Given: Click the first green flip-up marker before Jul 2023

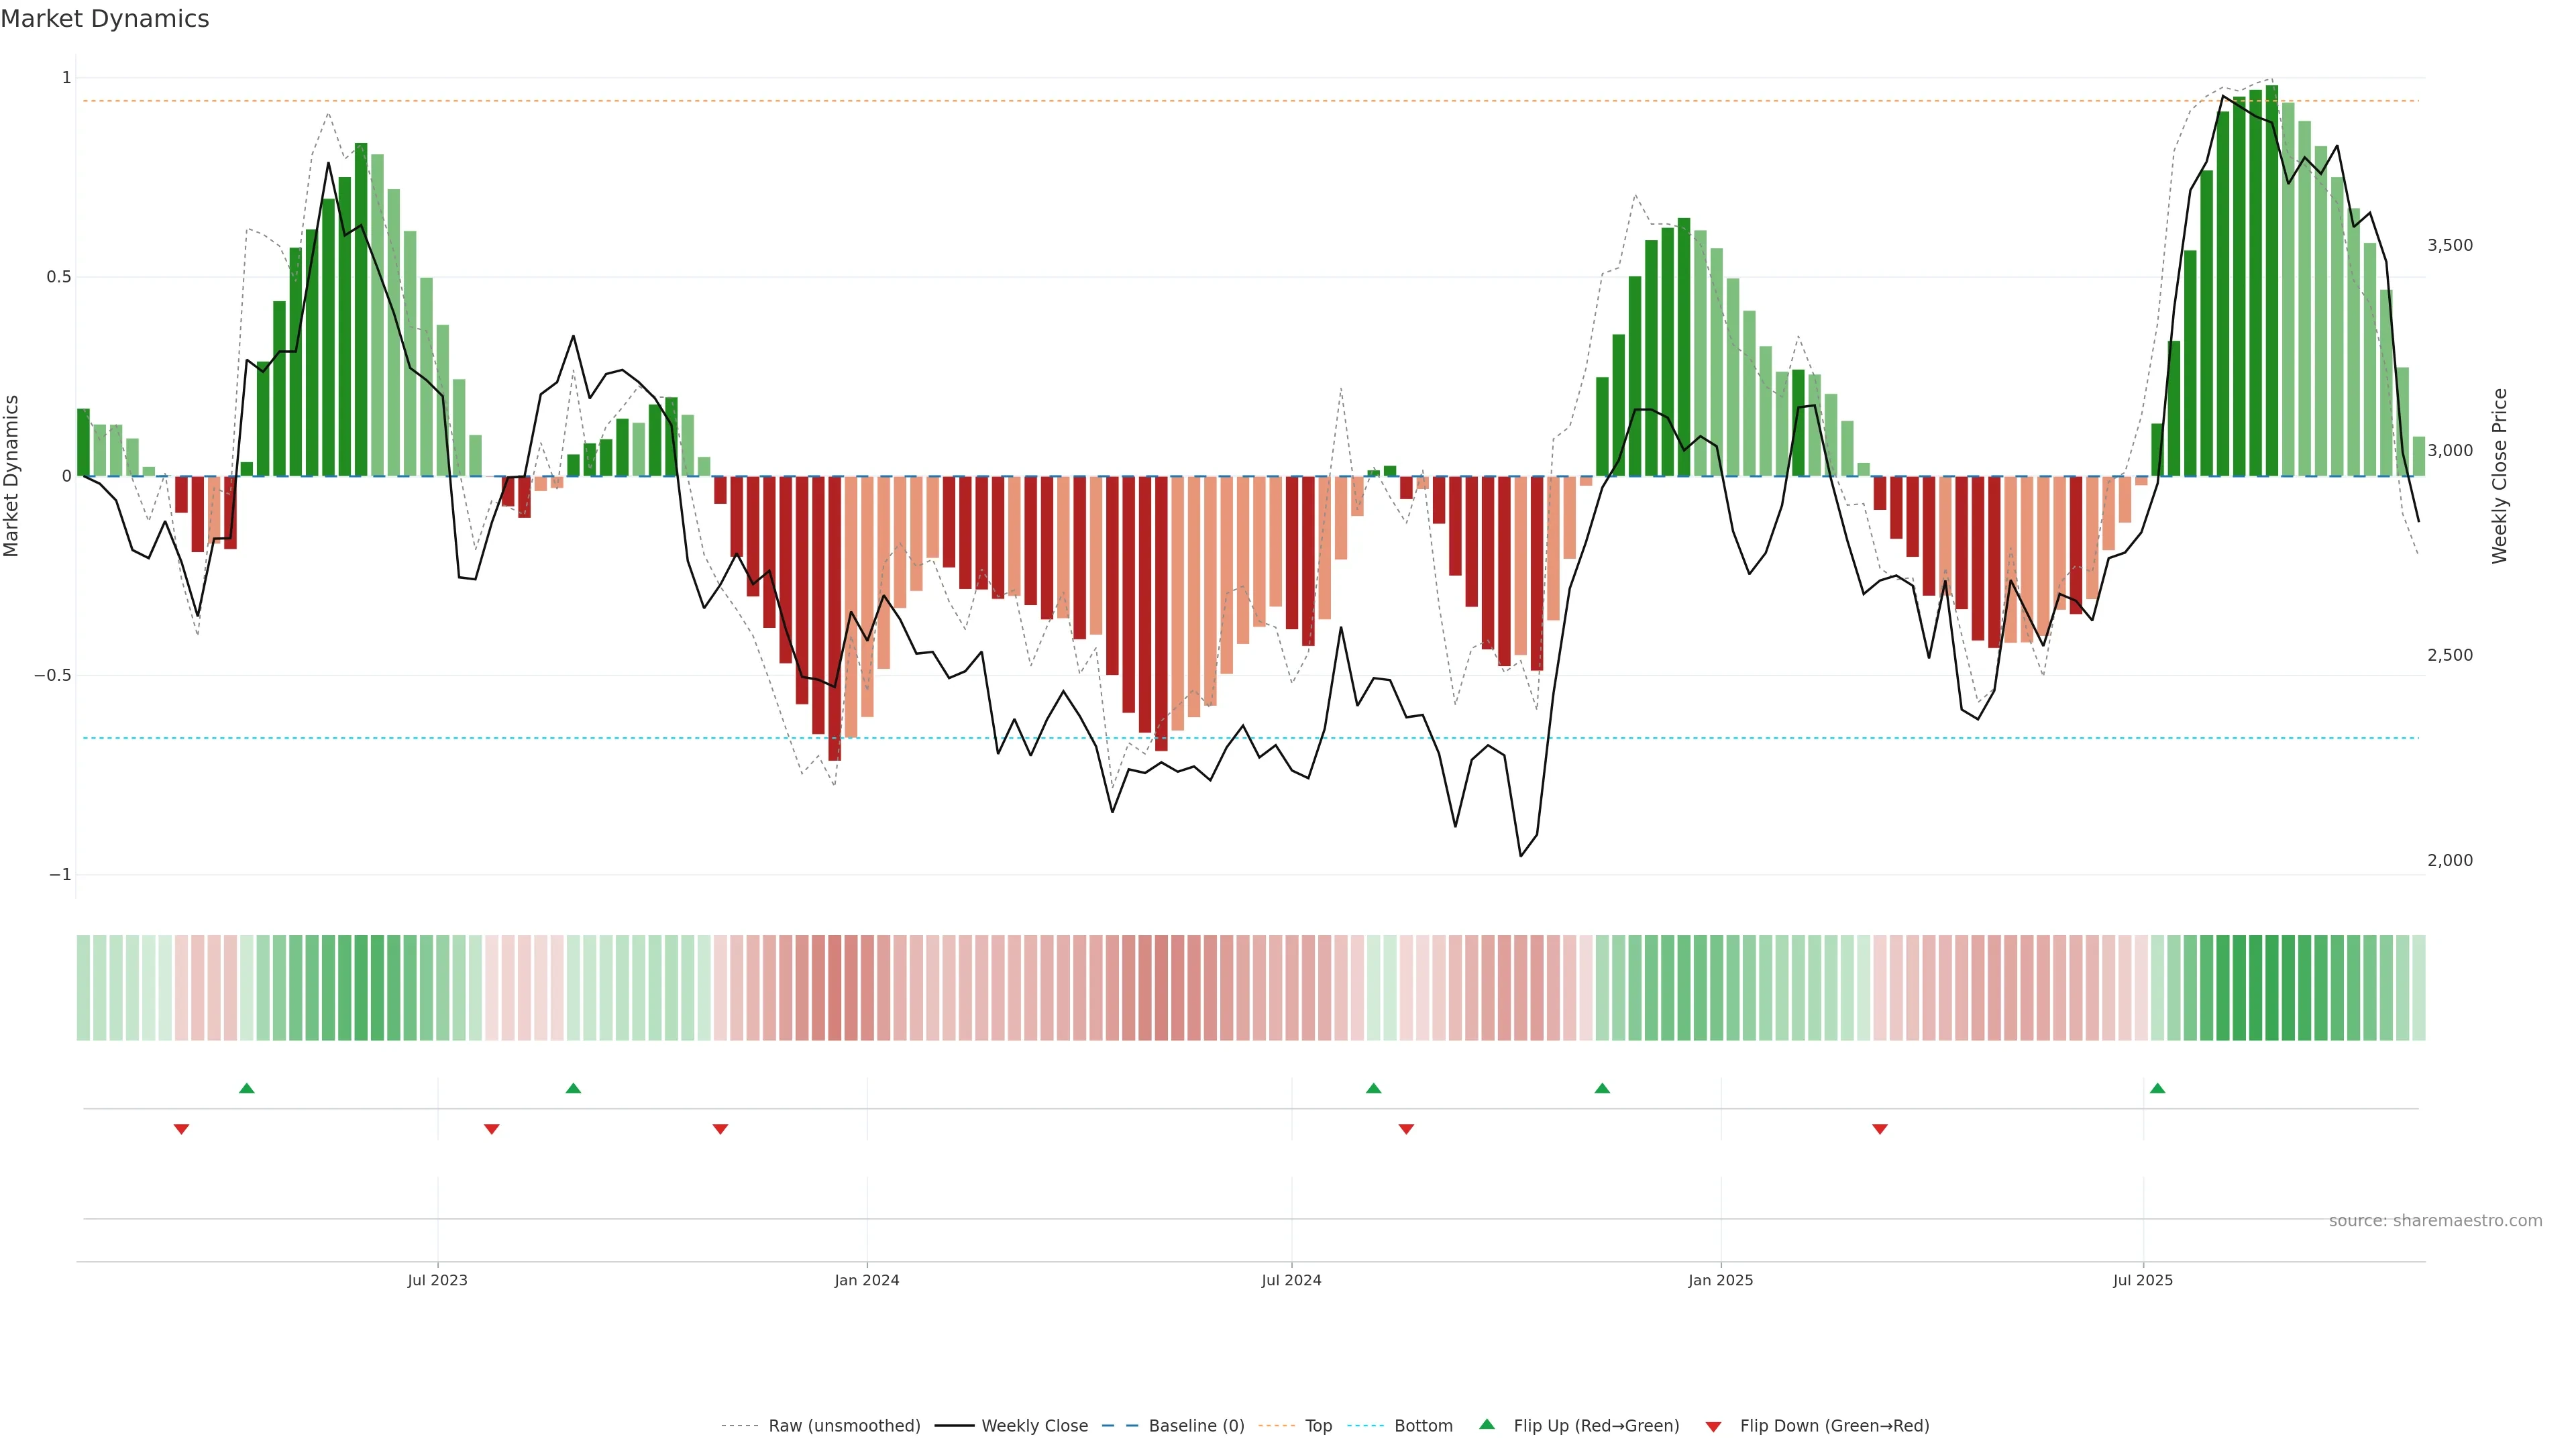Looking at the screenshot, I should (x=247, y=1088).
